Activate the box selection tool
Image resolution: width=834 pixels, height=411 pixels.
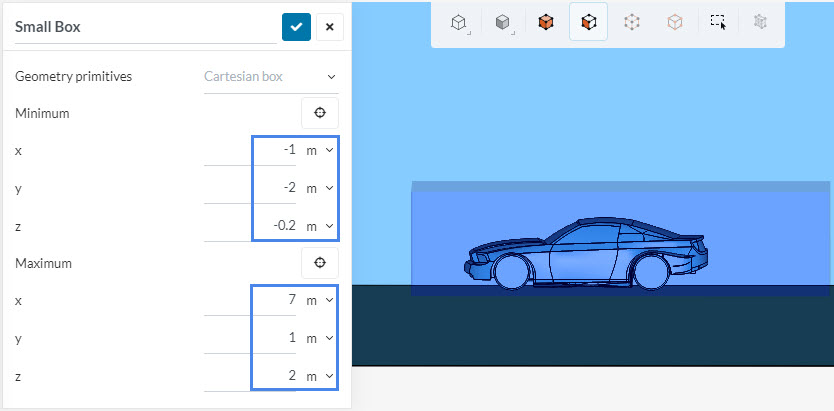[718, 22]
